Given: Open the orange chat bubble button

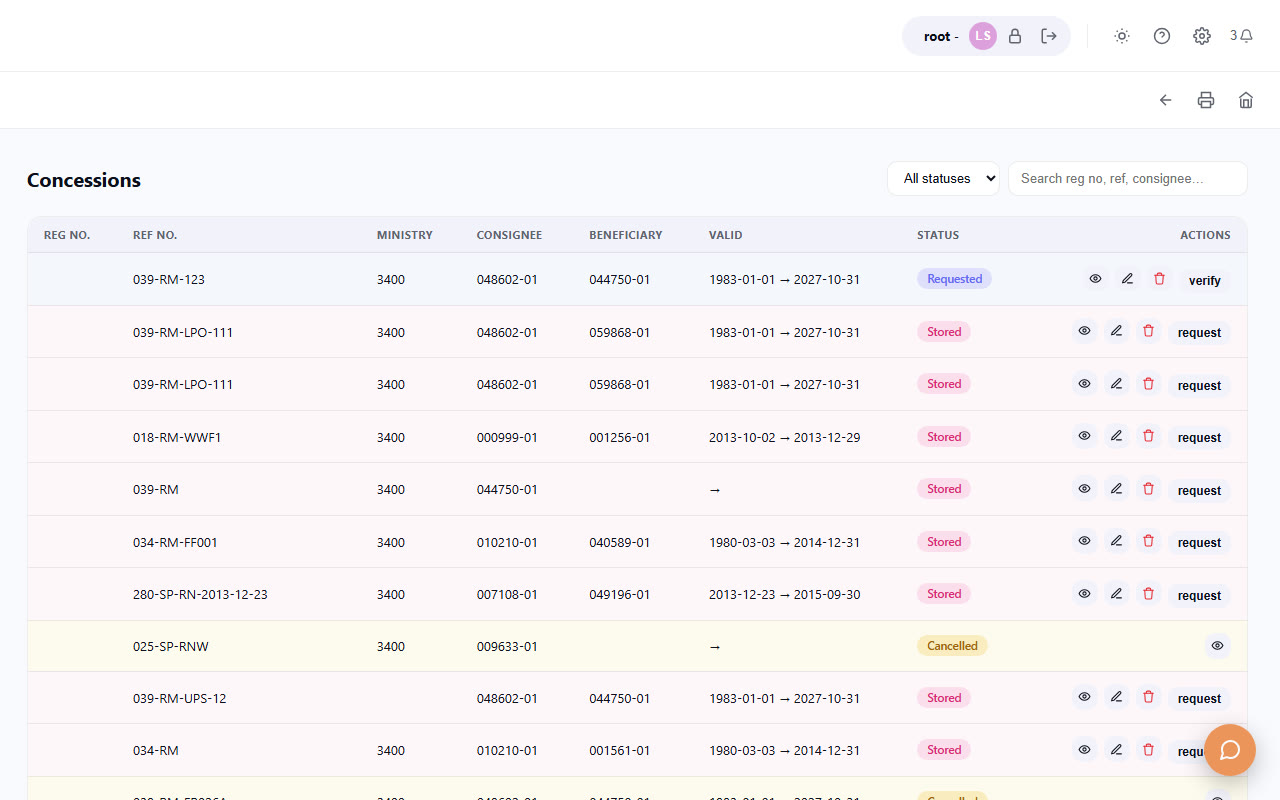Looking at the screenshot, I should coord(1230,750).
